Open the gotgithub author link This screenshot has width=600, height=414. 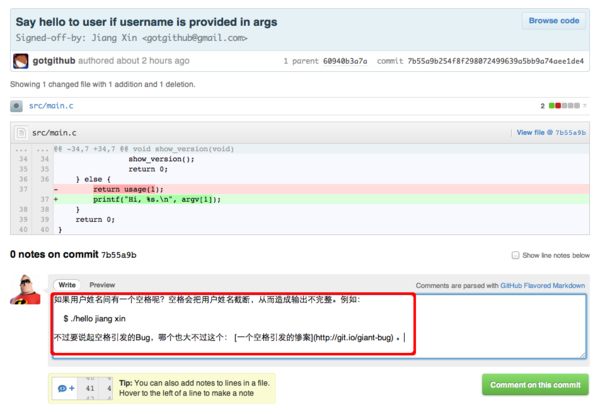54,61
